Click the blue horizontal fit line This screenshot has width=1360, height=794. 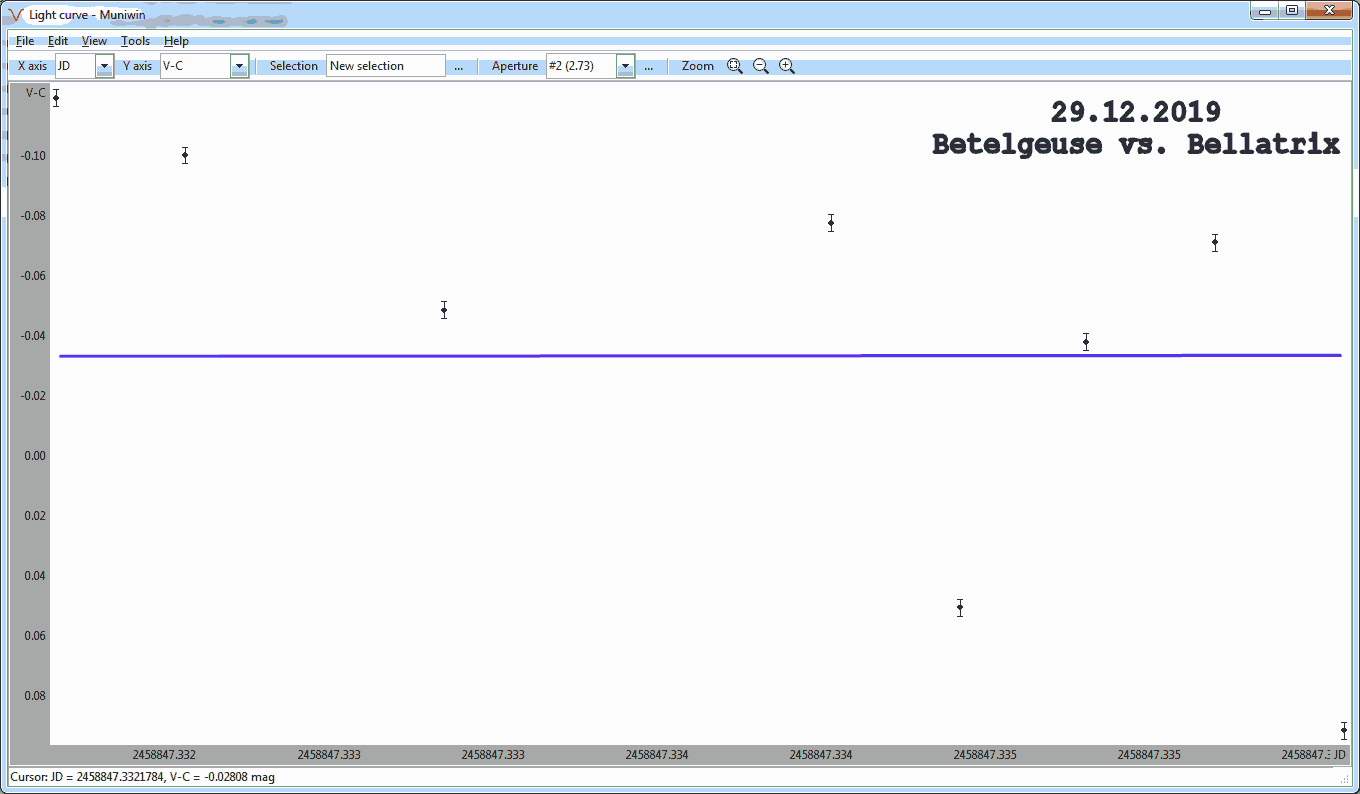pyautogui.click(x=700, y=355)
